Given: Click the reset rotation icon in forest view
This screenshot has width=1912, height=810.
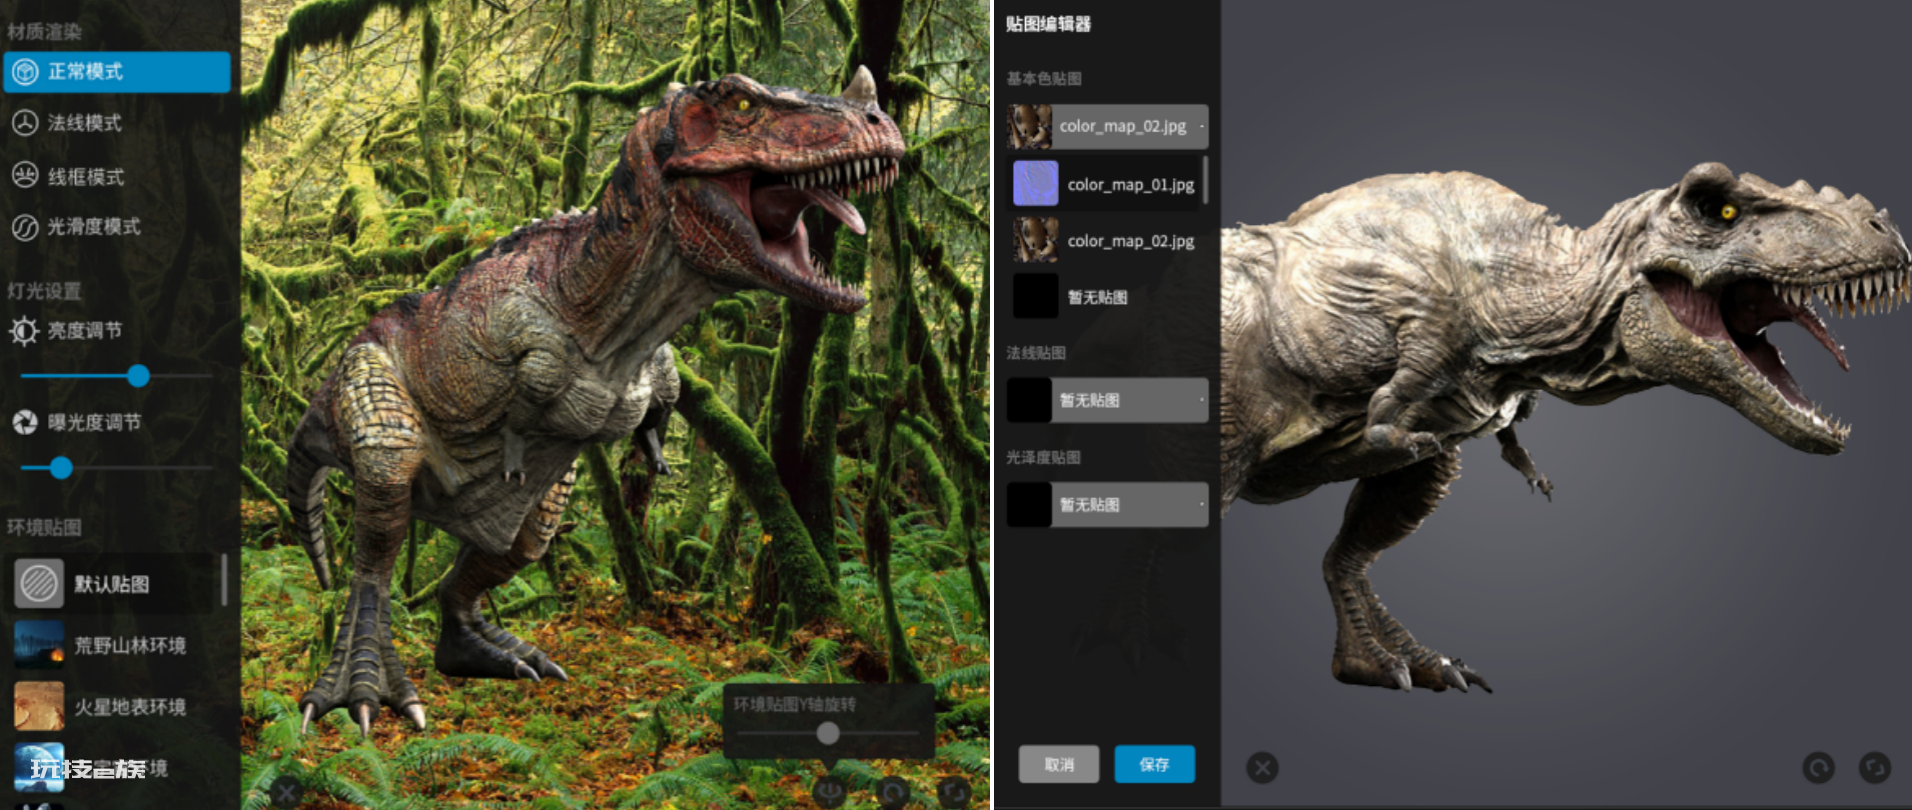Looking at the screenshot, I should tap(892, 793).
